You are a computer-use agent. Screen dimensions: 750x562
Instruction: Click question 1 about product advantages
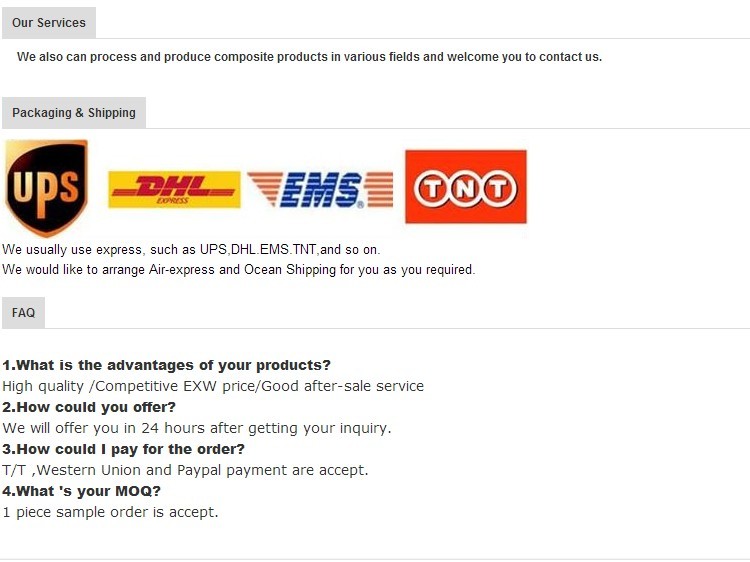pos(166,365)
